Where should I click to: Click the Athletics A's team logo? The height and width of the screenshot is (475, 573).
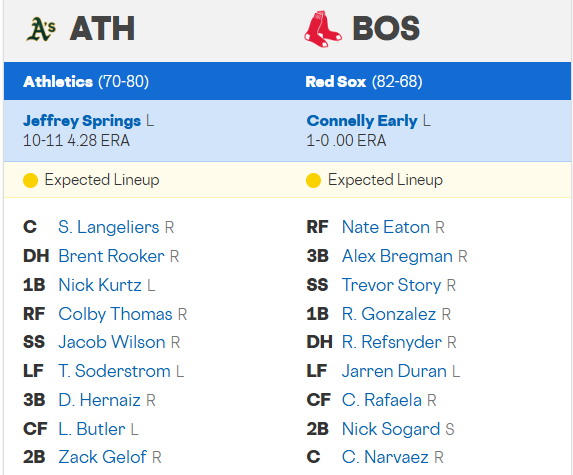point(41,29)
